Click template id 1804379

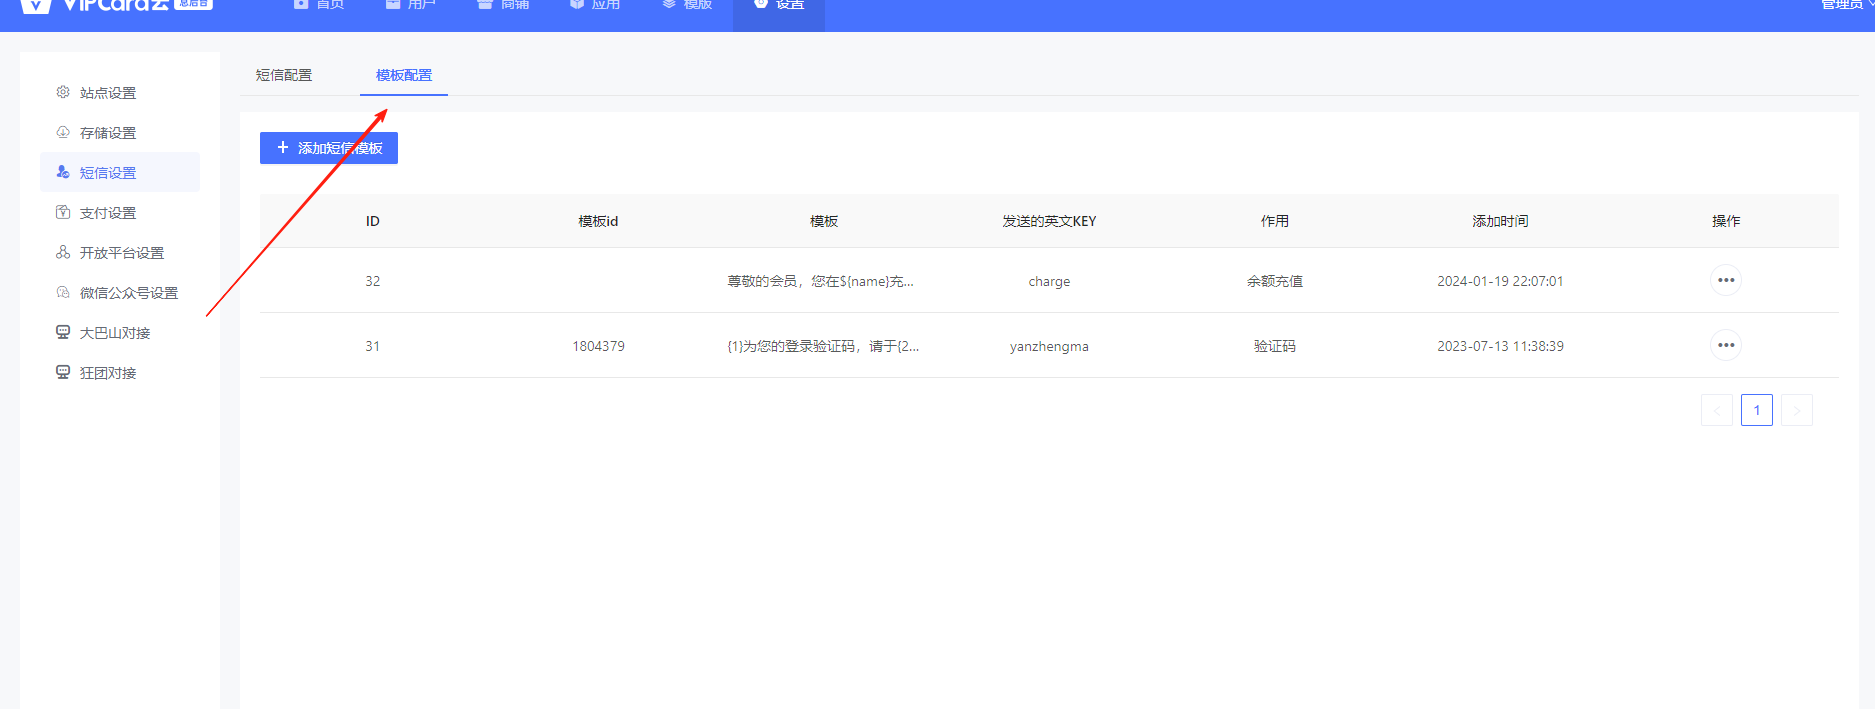(598, 346)
